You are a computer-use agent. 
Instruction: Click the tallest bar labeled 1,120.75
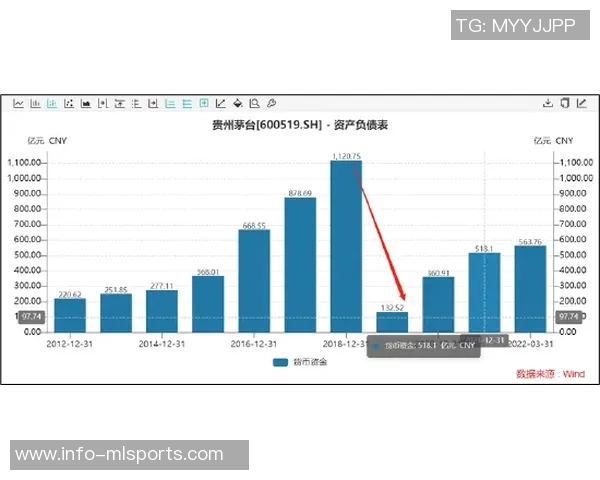point(346,247)
